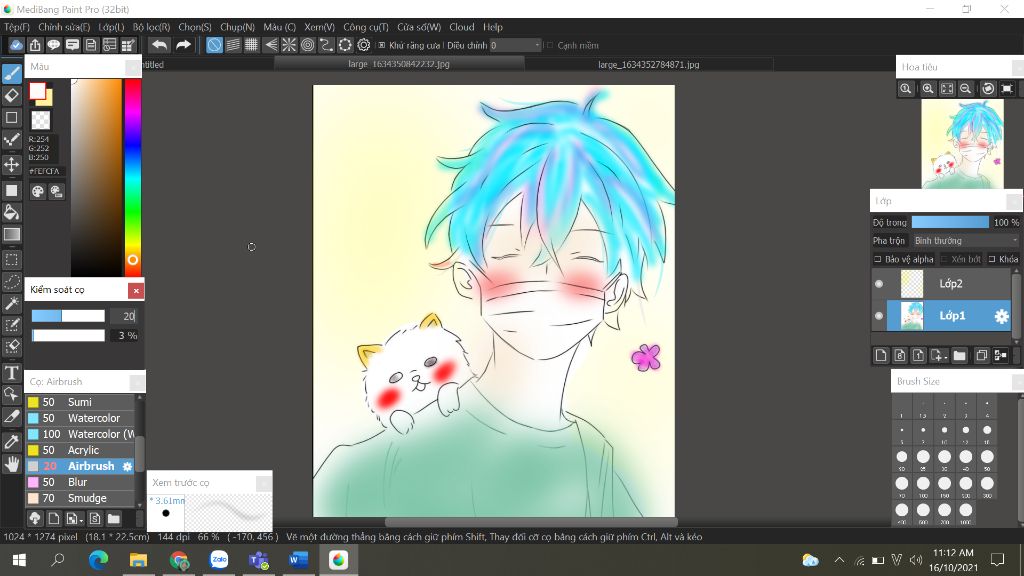The height and width of the screenshot is (576, 1024).
Task: Hide the Lớp2 layer
Action: point(879,283)
